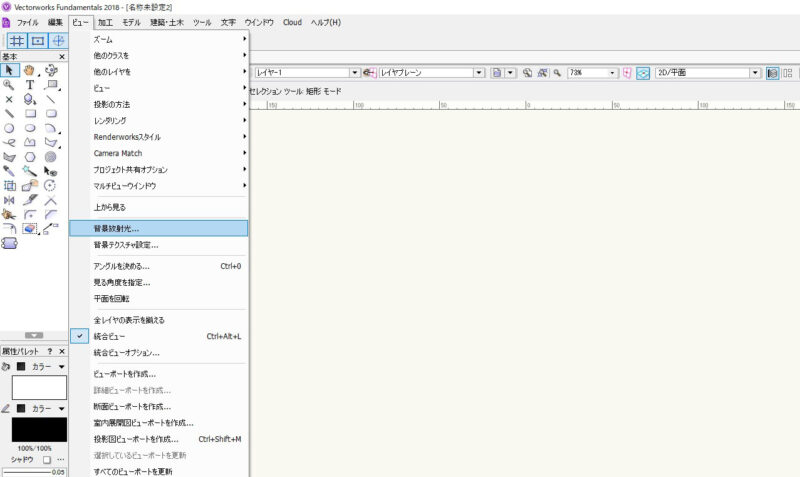Click the Fit to Objects zoom icon
Screen dimensions: 800x477
[x=542, y=73]
